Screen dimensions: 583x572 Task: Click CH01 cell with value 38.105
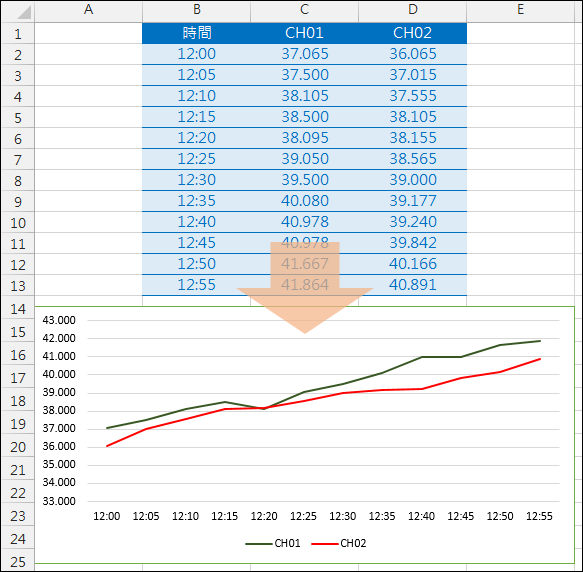tap(305, 96)
